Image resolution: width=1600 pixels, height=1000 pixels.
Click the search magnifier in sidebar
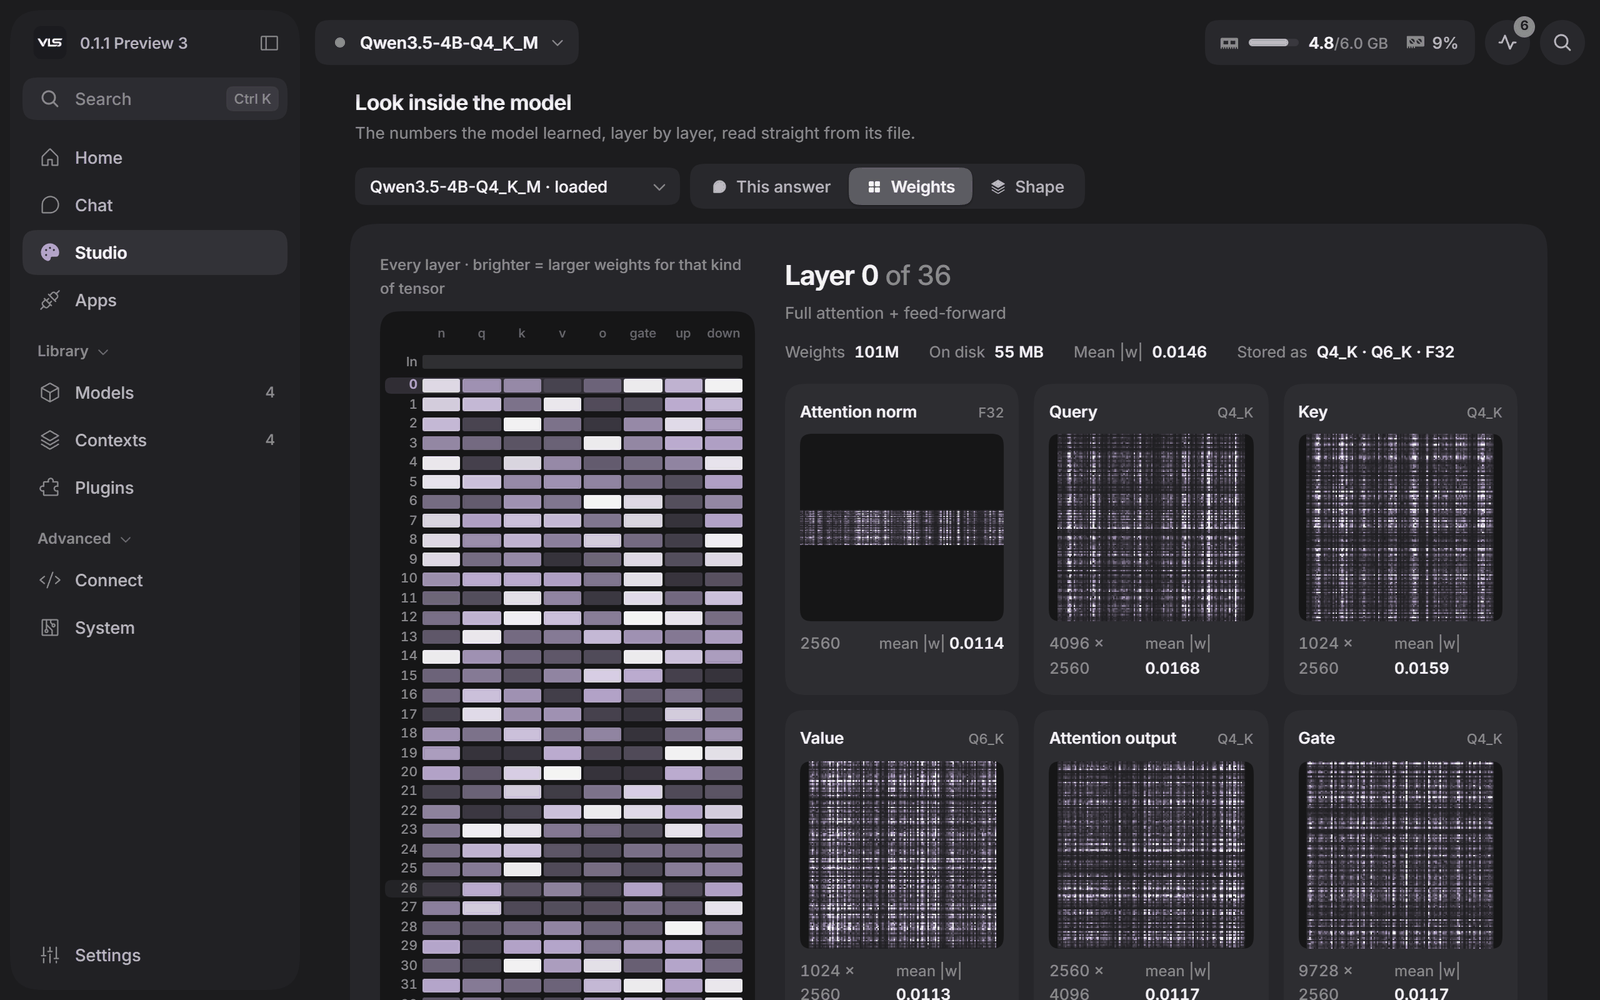(x=49, y=99)
